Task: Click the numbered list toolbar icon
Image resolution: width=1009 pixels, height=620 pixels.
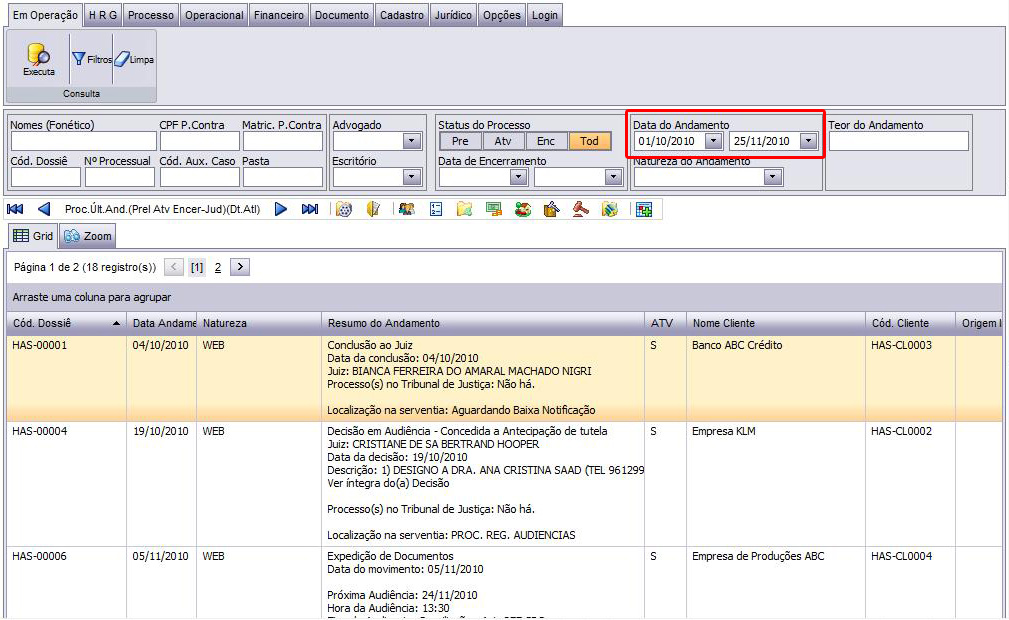Action: click(436, 209)
